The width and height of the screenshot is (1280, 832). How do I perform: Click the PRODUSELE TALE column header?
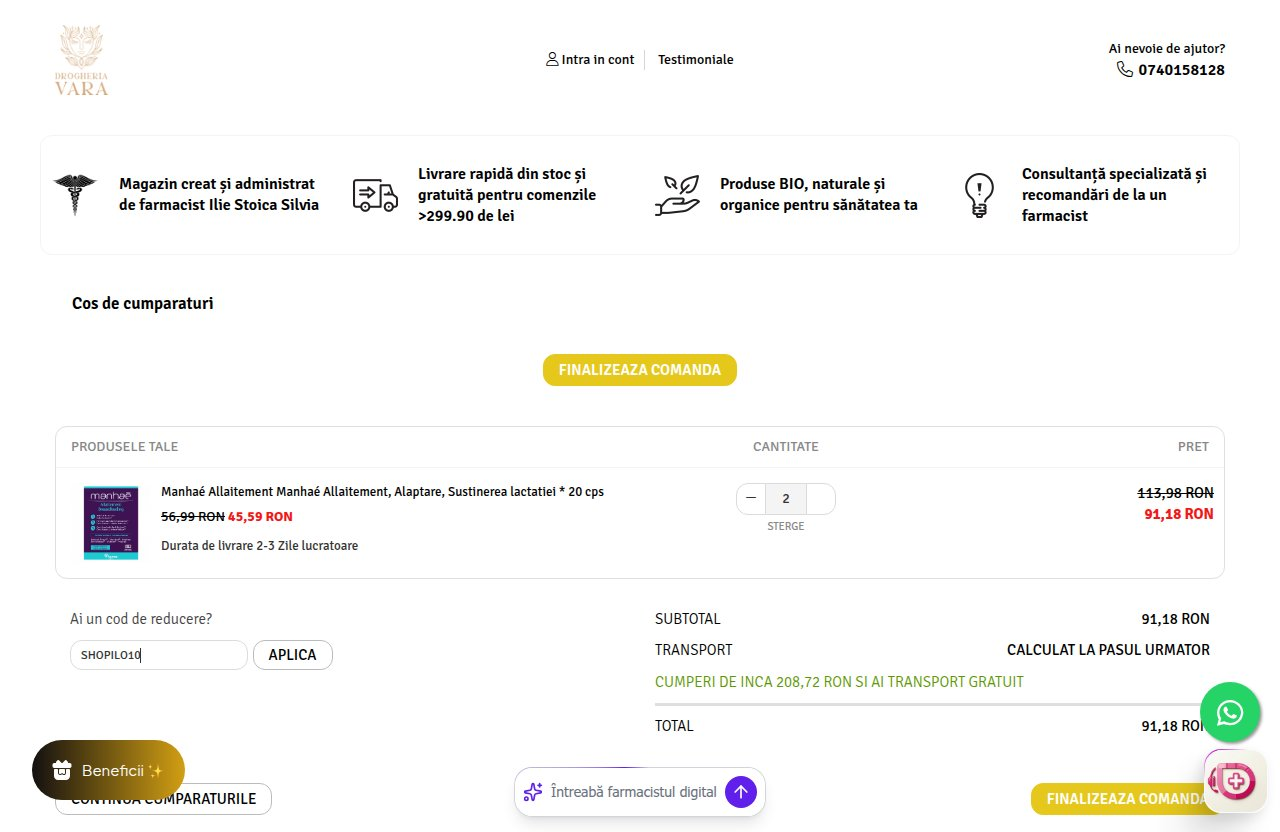[125, 447]
